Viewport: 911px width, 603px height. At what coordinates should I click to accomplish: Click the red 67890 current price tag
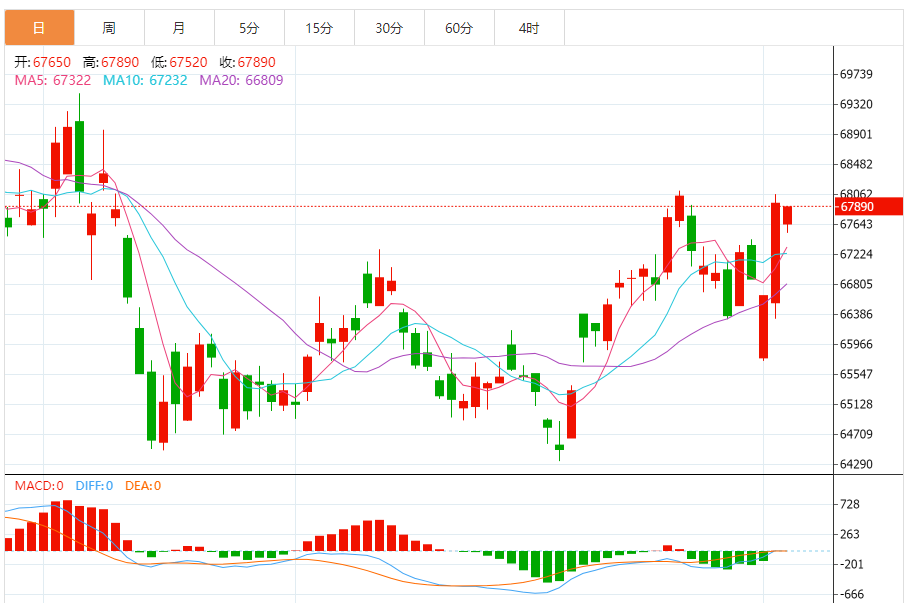[869, 207]
